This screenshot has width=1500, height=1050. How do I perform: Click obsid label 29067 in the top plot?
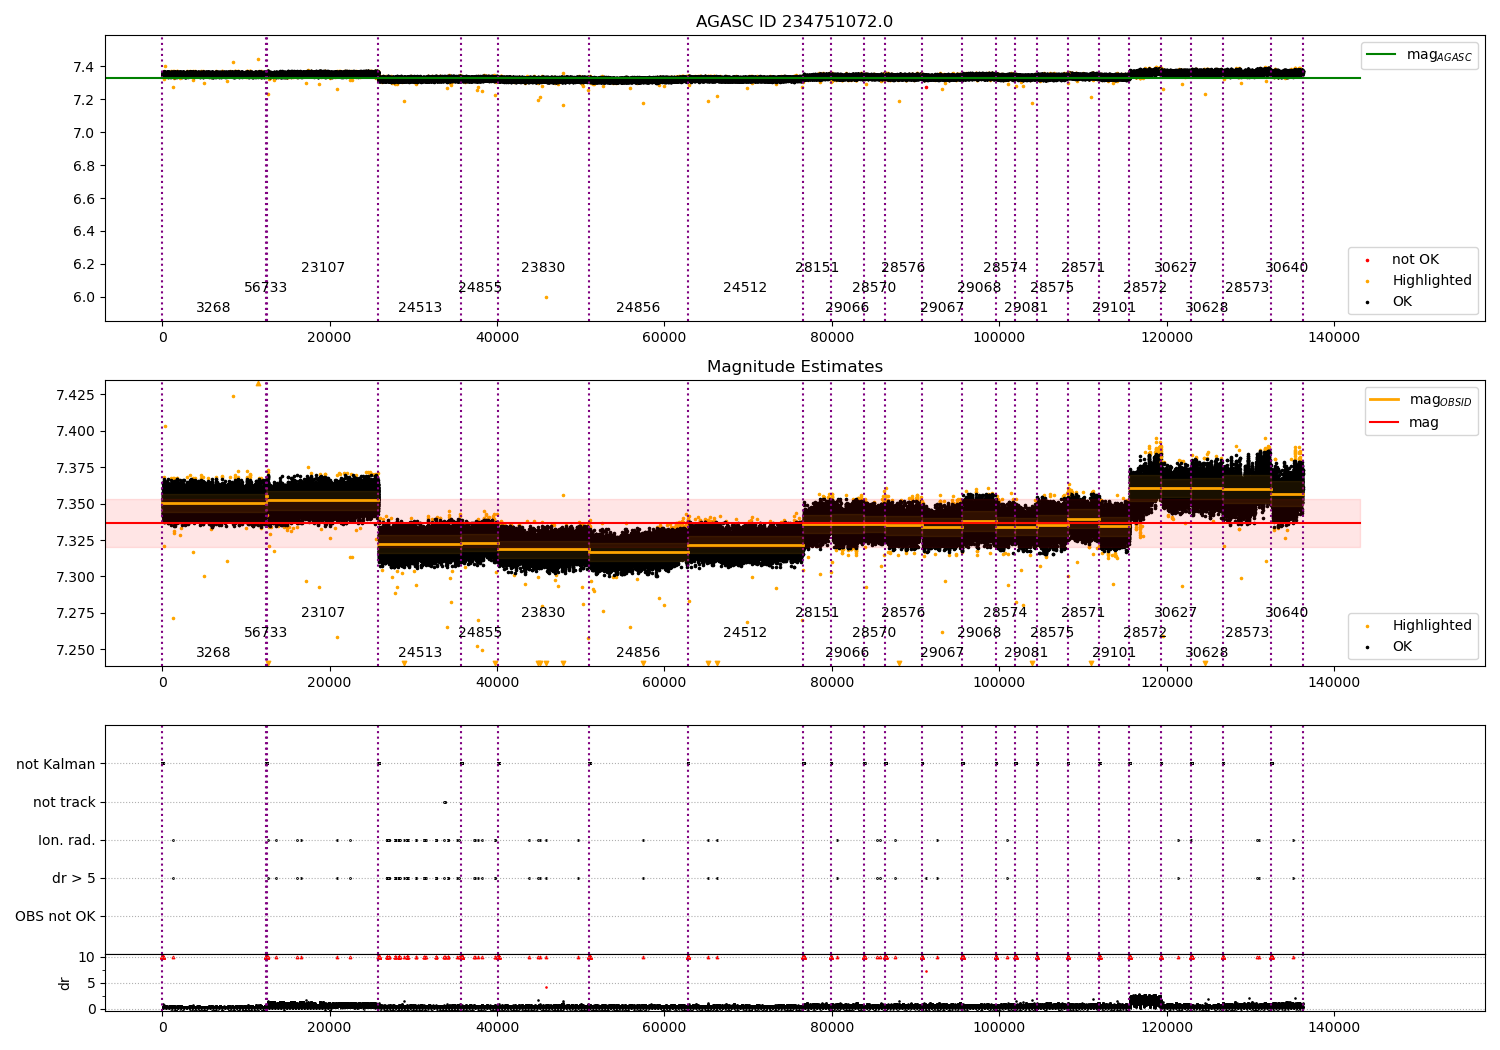pos(942,308)
